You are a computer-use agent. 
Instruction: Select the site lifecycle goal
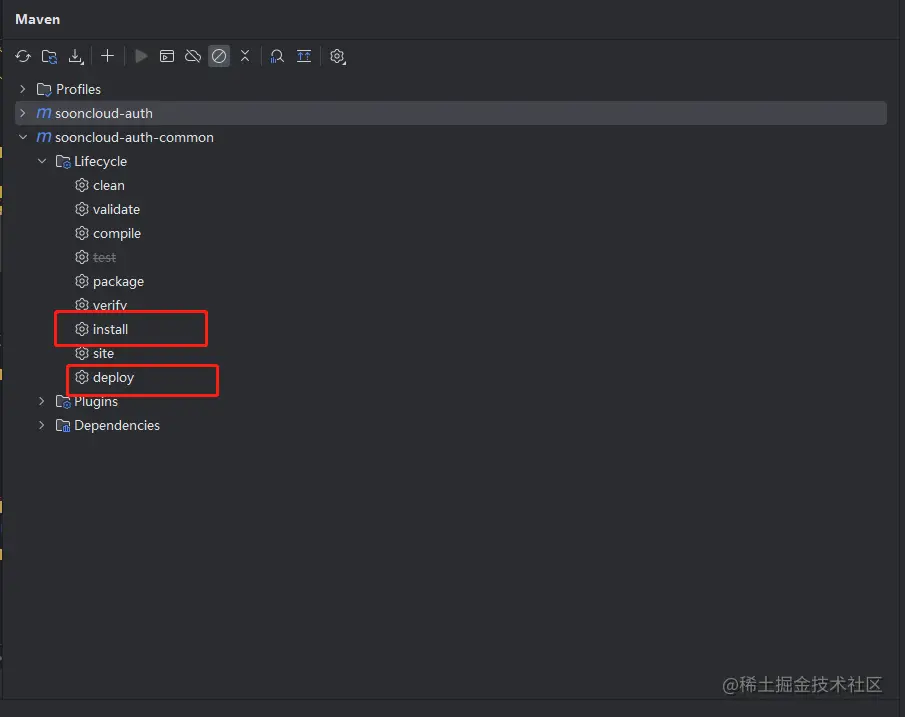click(103, 353)
